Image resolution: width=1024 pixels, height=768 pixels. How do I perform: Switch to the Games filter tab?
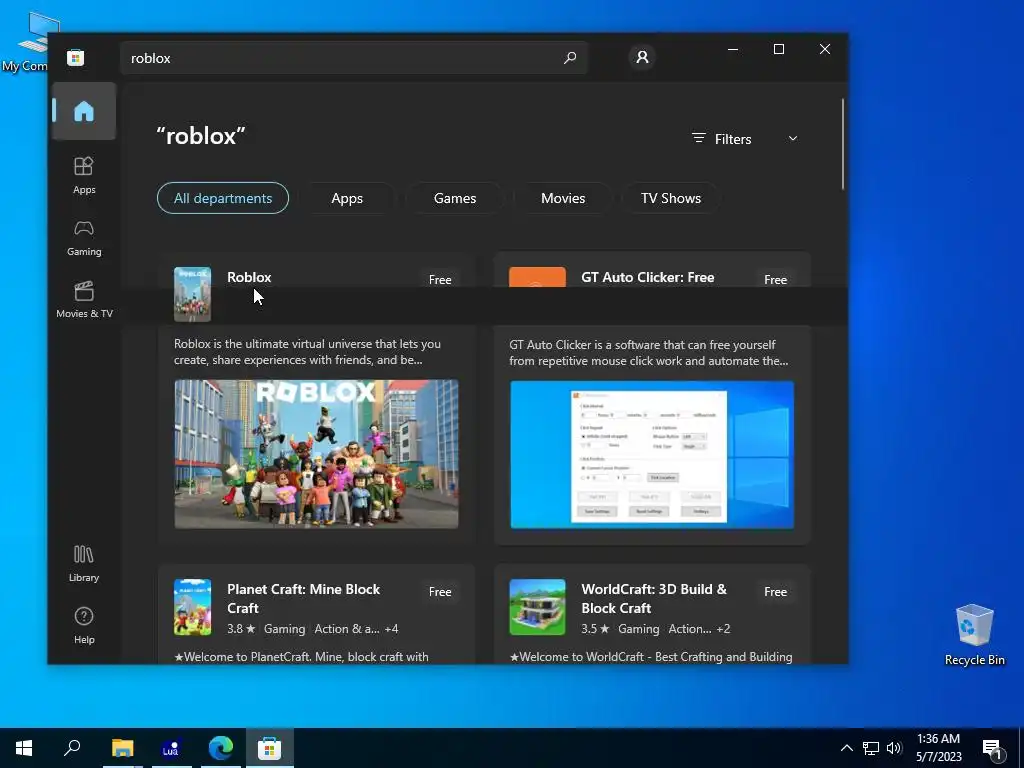point(455,198)
